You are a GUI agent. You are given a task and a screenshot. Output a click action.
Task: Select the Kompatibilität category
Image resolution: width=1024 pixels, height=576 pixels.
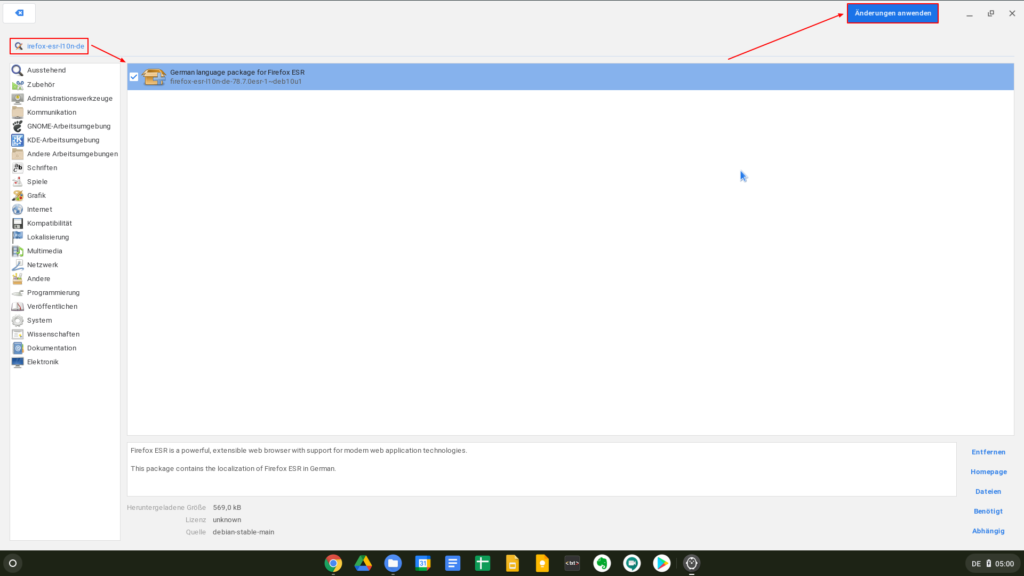[49, 223]
